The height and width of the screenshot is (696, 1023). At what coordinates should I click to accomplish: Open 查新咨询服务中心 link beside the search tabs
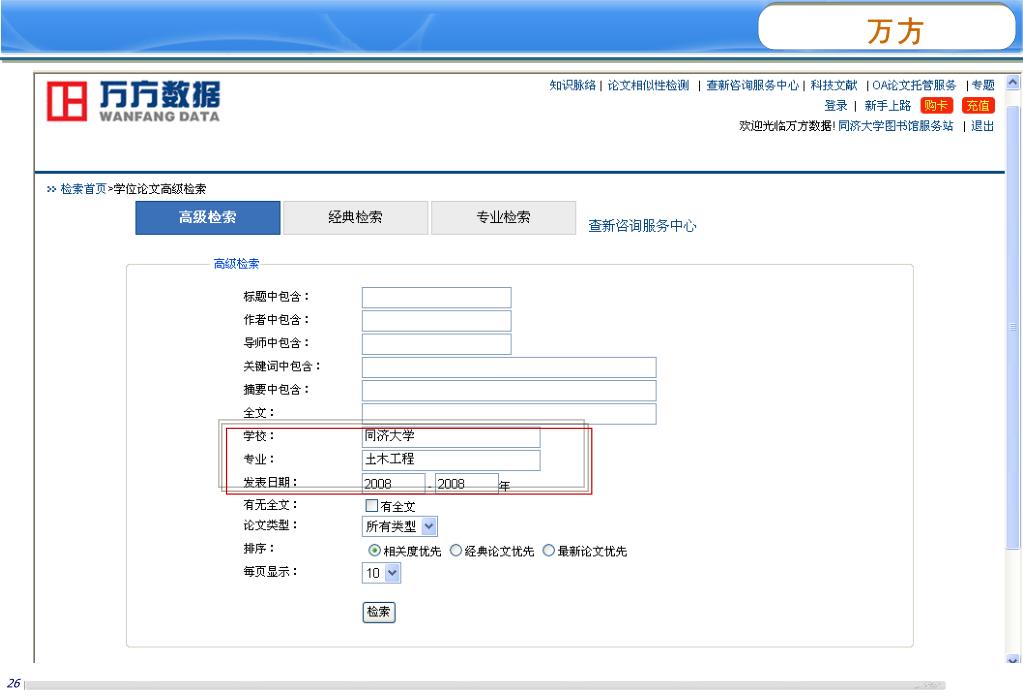click(642, 226)
